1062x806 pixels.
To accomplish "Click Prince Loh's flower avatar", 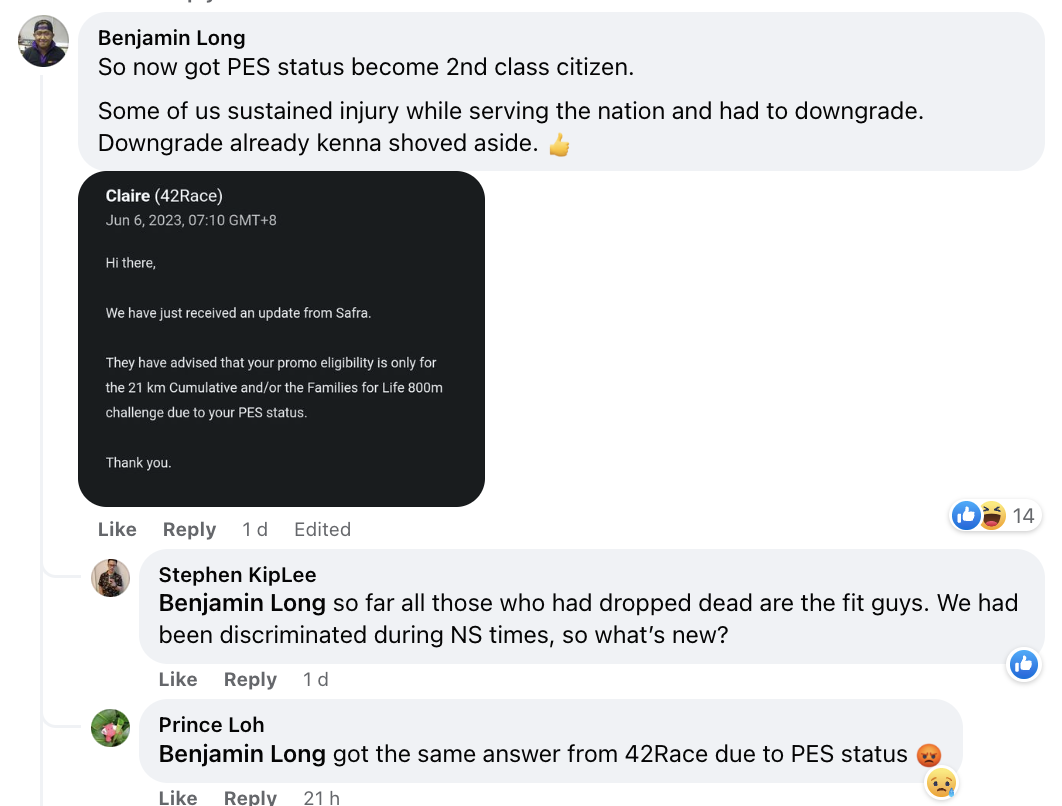I will pyautogui.click(x=111, y=728).
